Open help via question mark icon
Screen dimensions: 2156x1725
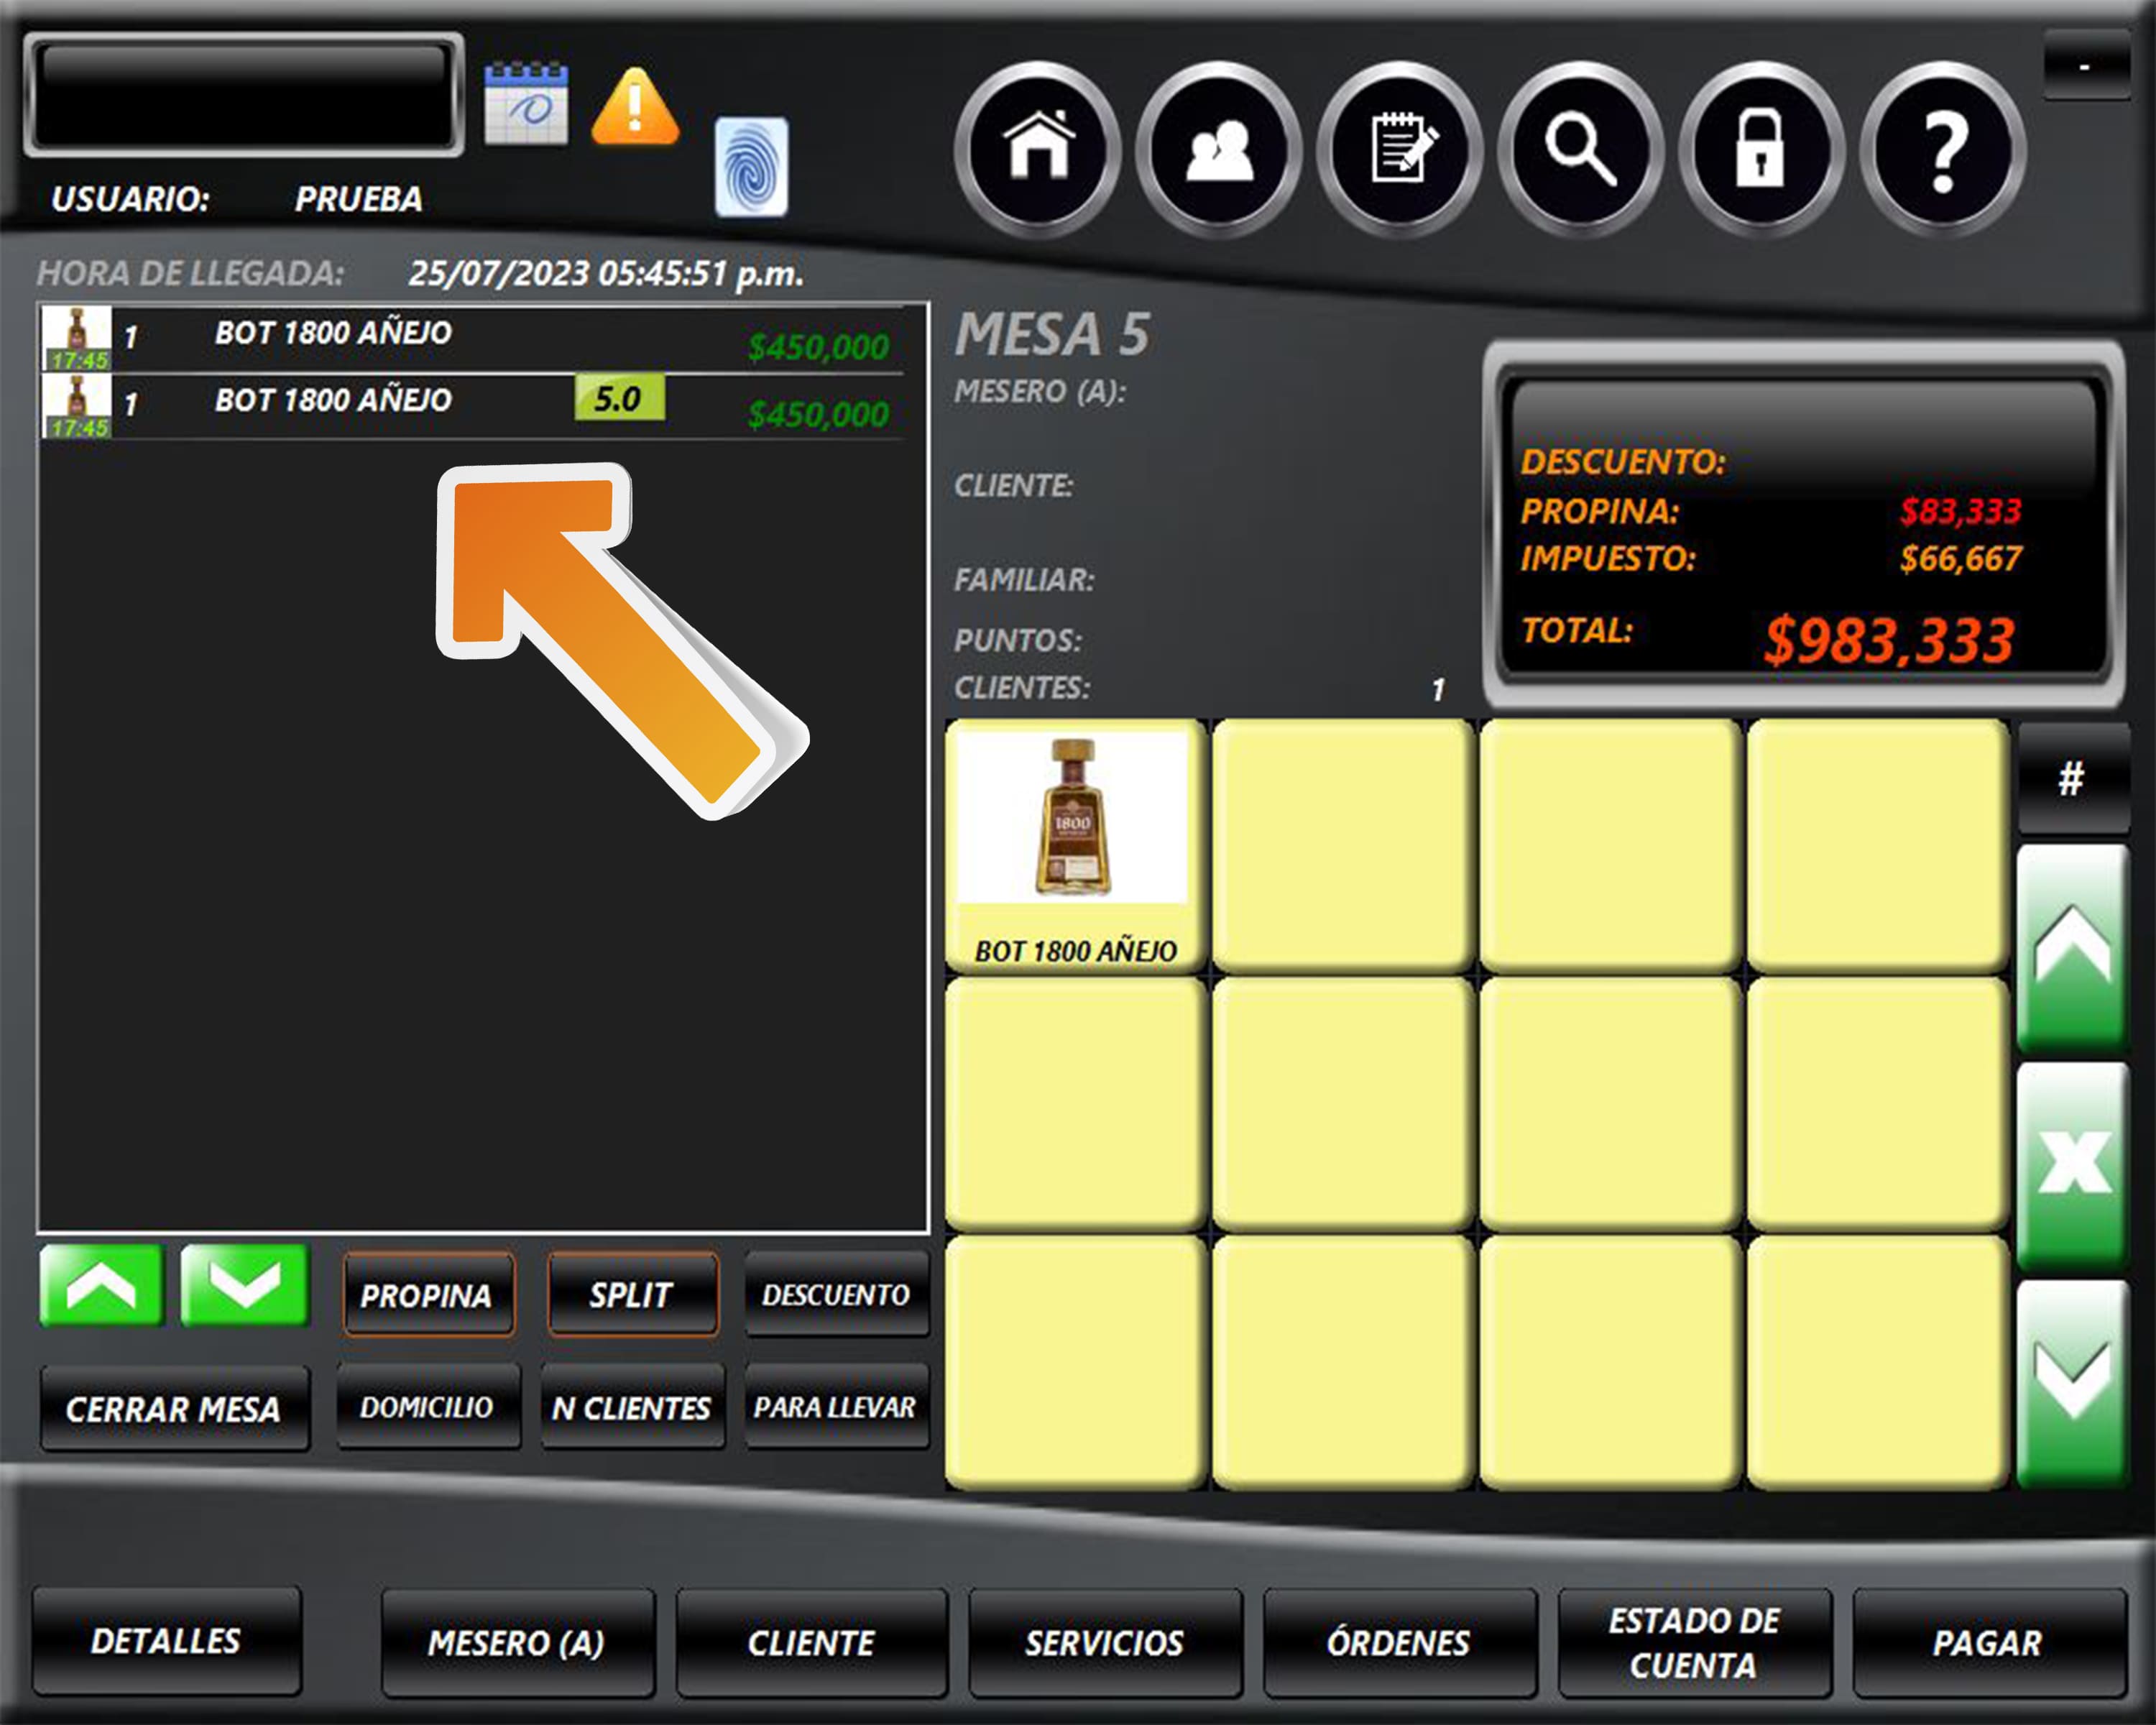1942,149
